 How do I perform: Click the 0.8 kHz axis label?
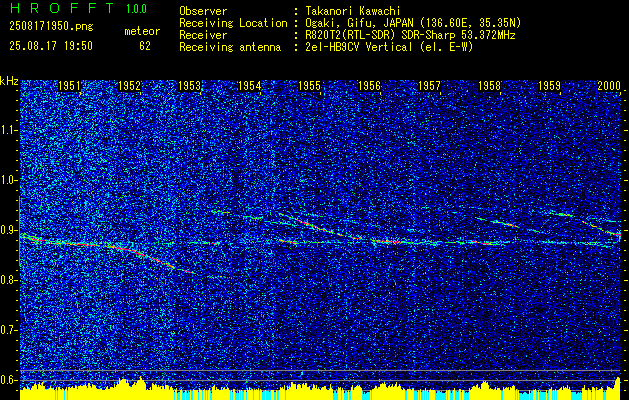8,280
